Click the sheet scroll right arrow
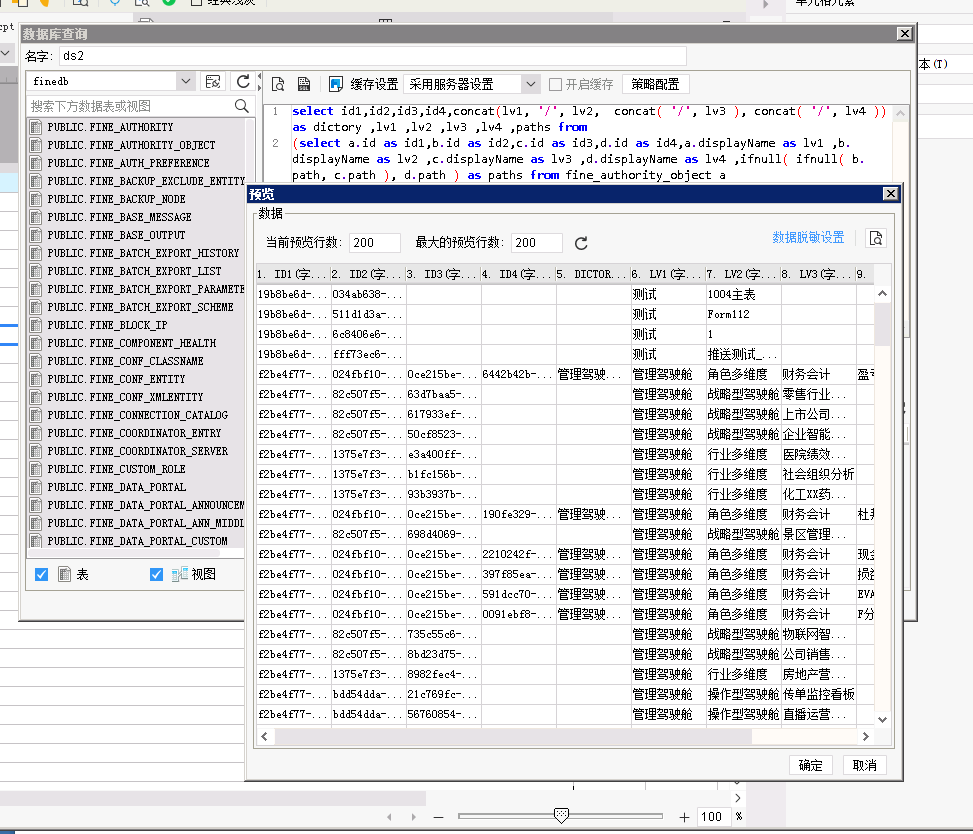This screenshot has height=834, width=973. coord(414,817)
